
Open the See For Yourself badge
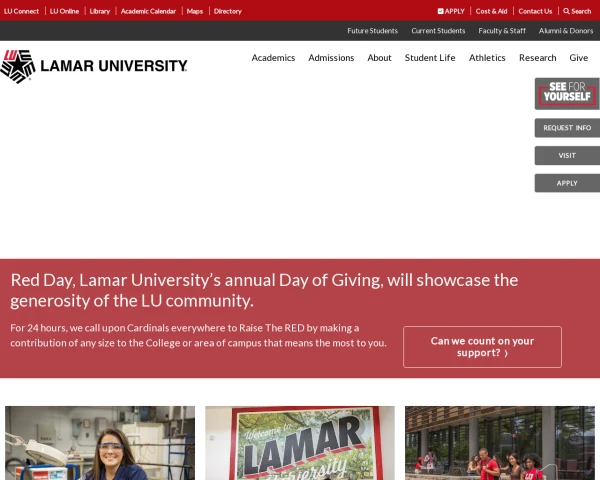567,94
